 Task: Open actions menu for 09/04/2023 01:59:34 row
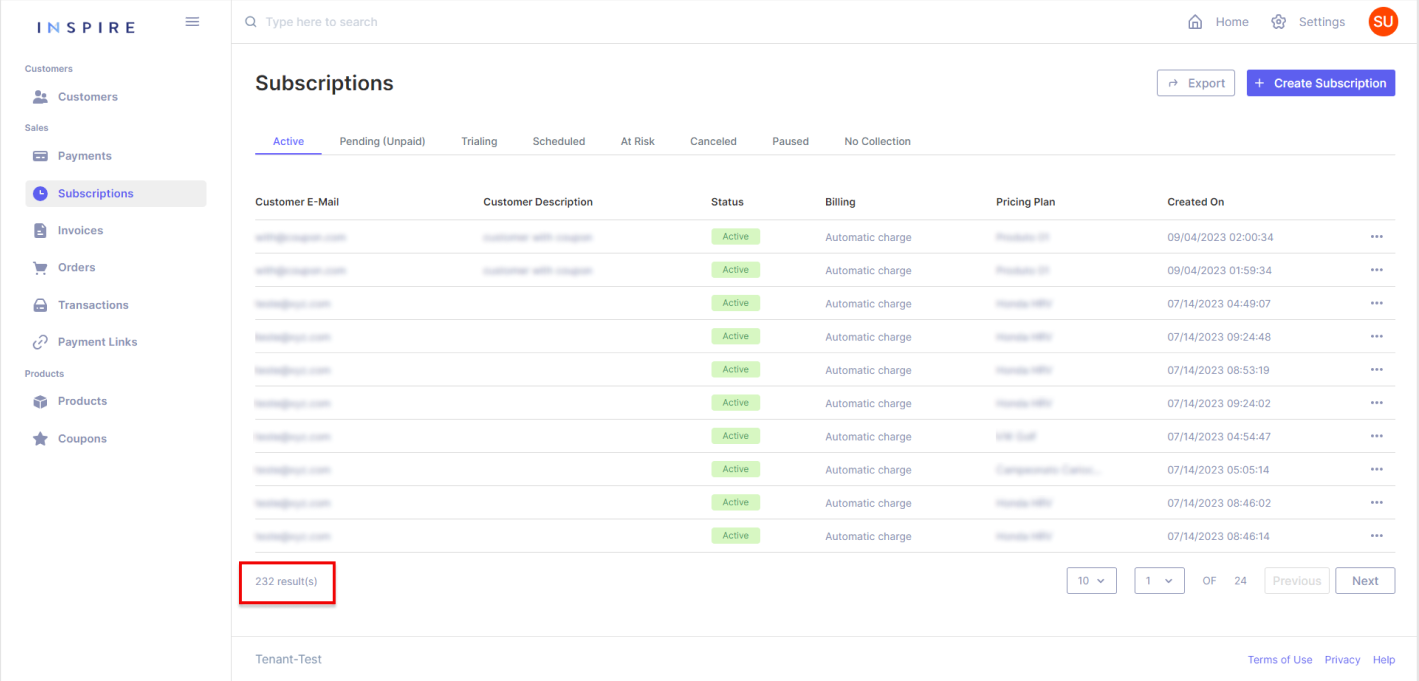(x=1376, y=270)
